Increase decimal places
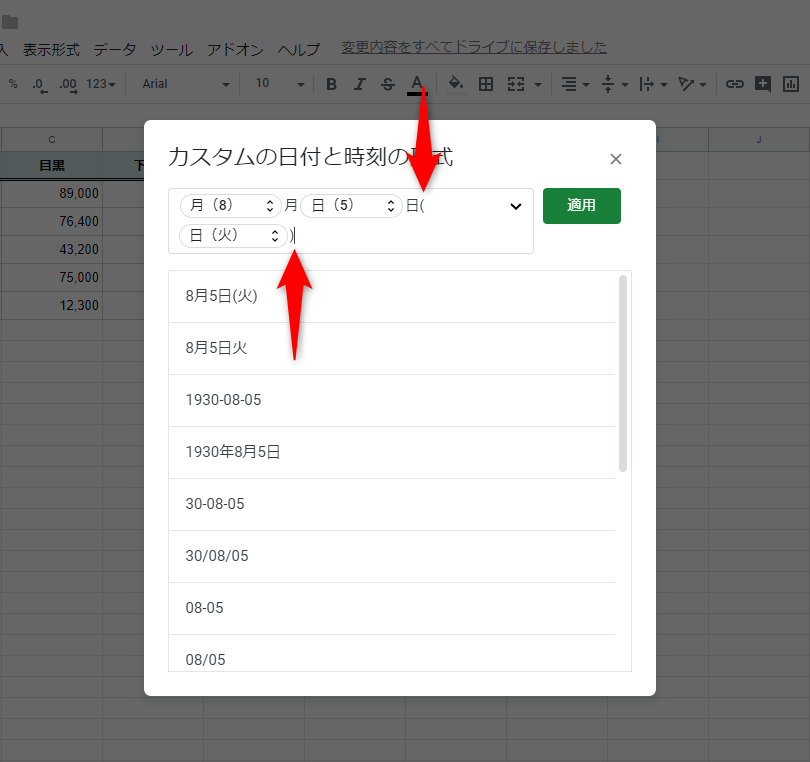The height and width of the screenshot is (762, 810). click(68, 85)
